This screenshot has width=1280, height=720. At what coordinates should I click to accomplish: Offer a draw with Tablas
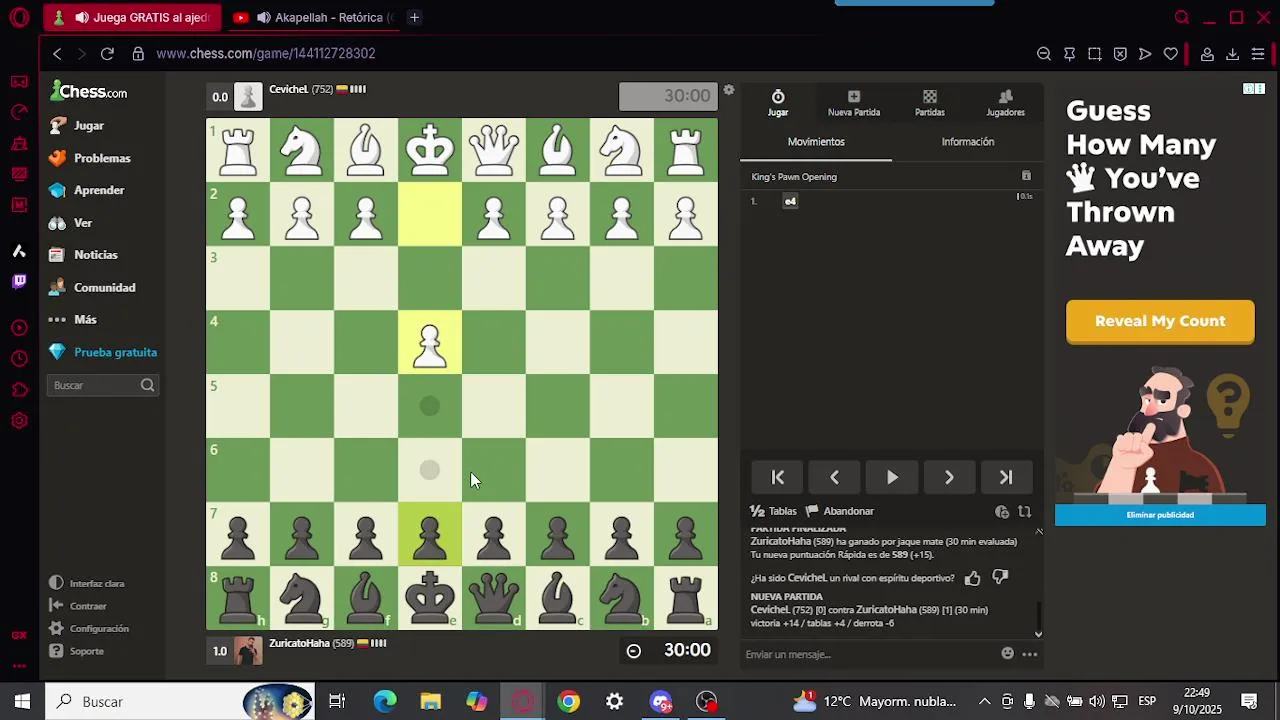[773, 511]
